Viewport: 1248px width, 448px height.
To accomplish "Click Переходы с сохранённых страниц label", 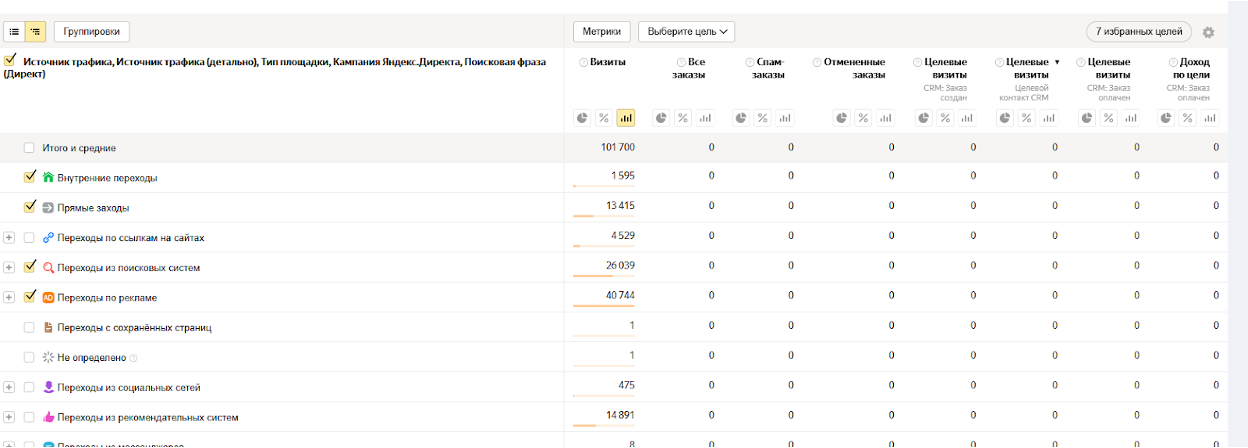I will [134, 328].
